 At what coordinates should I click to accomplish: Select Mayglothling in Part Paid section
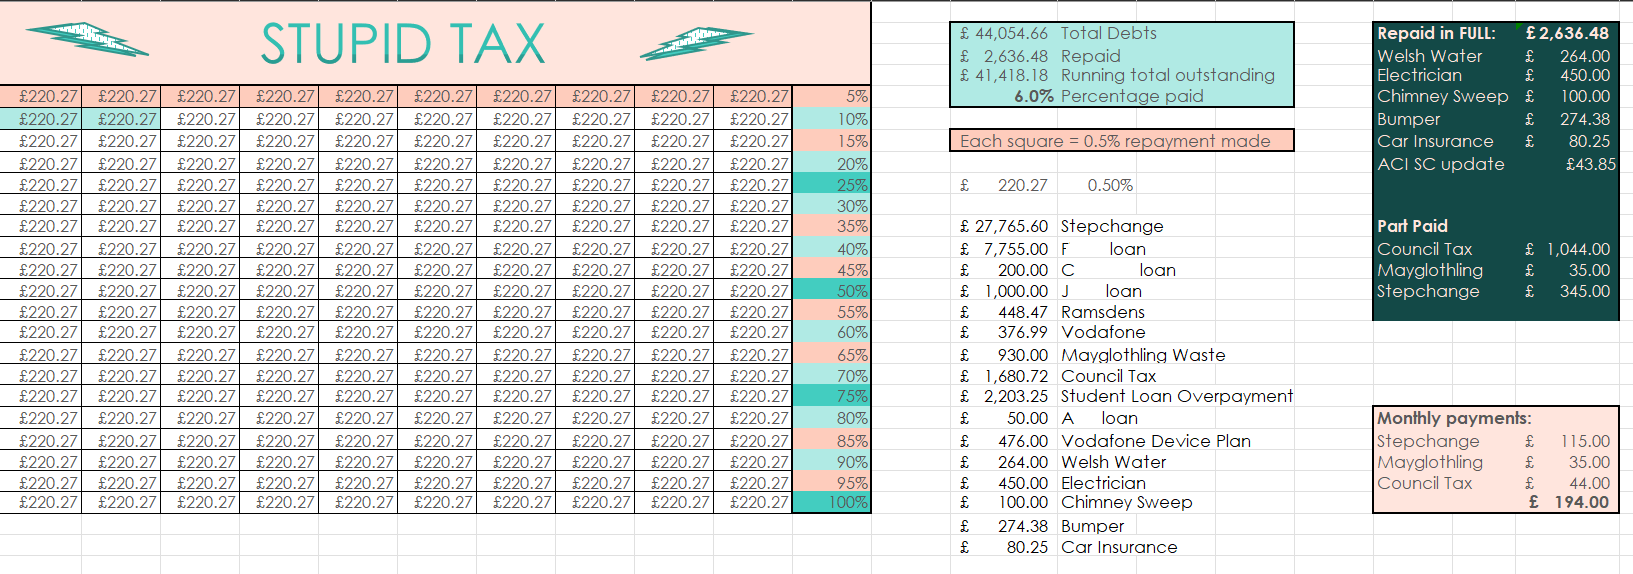point(1429,270)
